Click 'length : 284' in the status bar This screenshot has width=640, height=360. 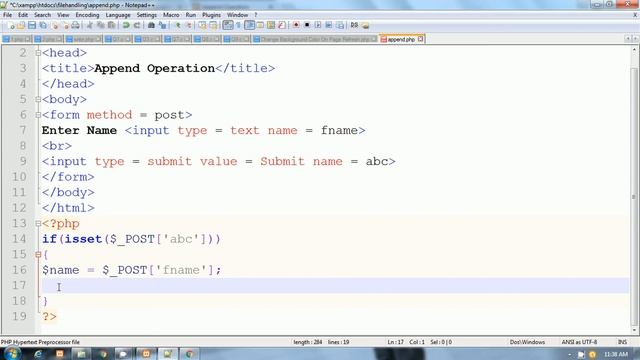click(x=307, y=342)
